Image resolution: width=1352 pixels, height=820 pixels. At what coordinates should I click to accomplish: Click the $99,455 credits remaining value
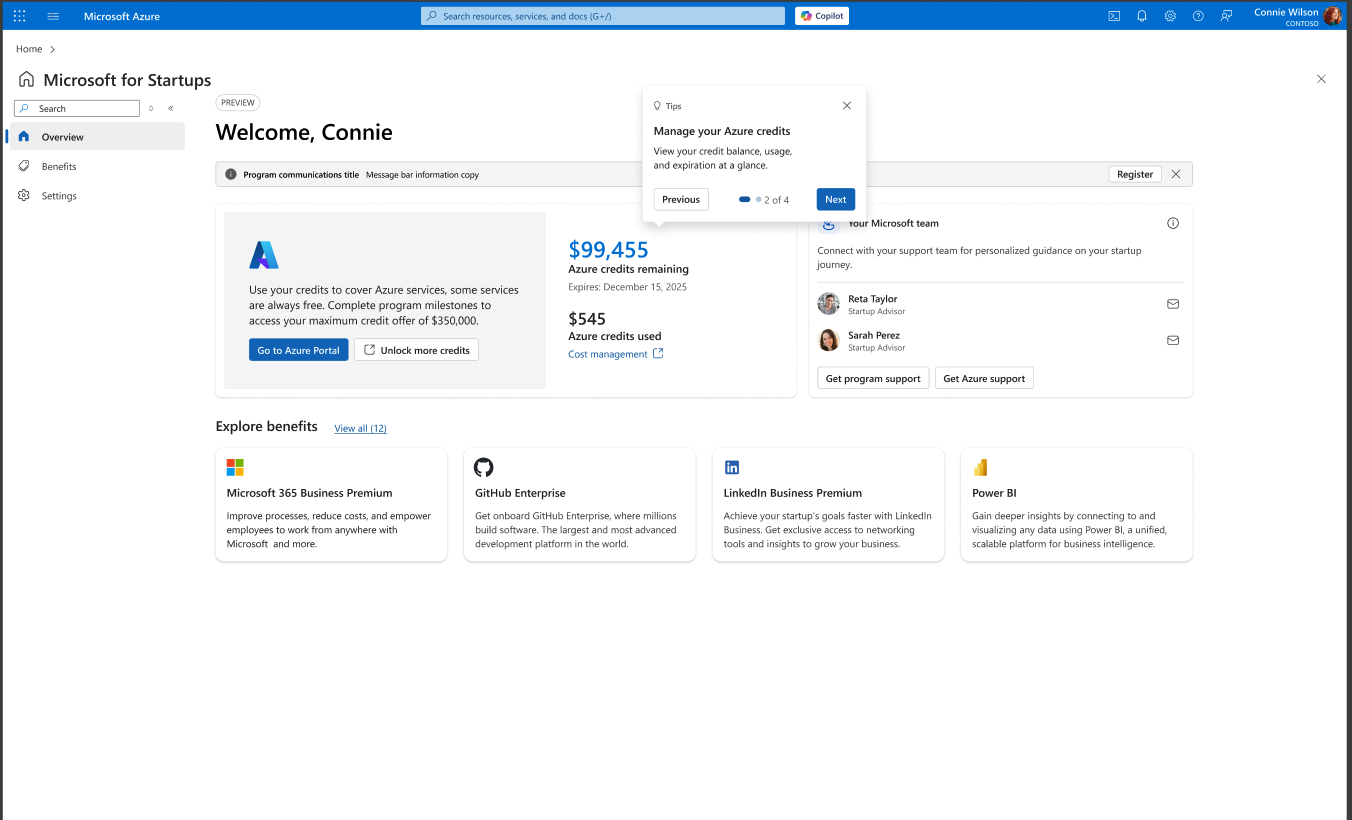pyautogui.click(x=608, y=249)
